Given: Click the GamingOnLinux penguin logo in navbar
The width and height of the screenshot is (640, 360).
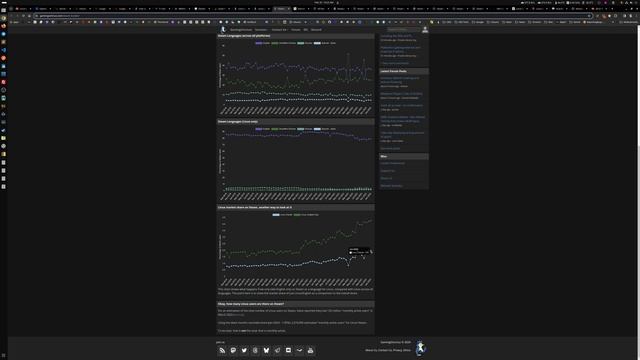Looking at the screenshot, I should click(223, 29).
